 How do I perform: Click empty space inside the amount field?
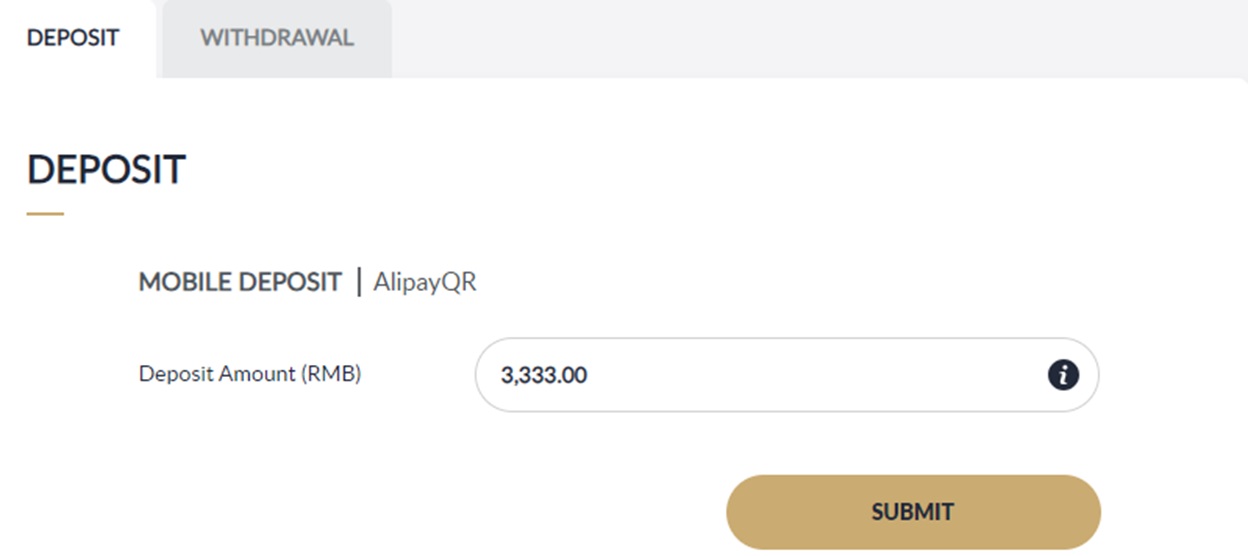pos(820,376)
